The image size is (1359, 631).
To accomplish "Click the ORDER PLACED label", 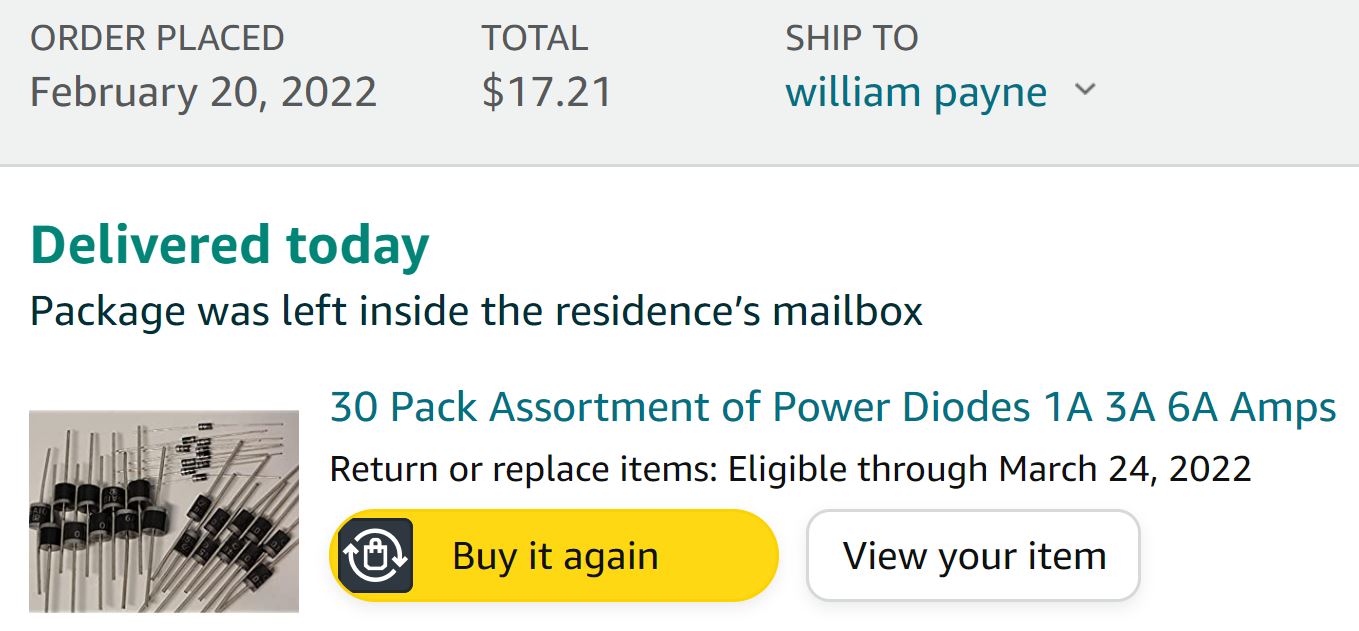I will pyautogui.click(x=157, y=38).
